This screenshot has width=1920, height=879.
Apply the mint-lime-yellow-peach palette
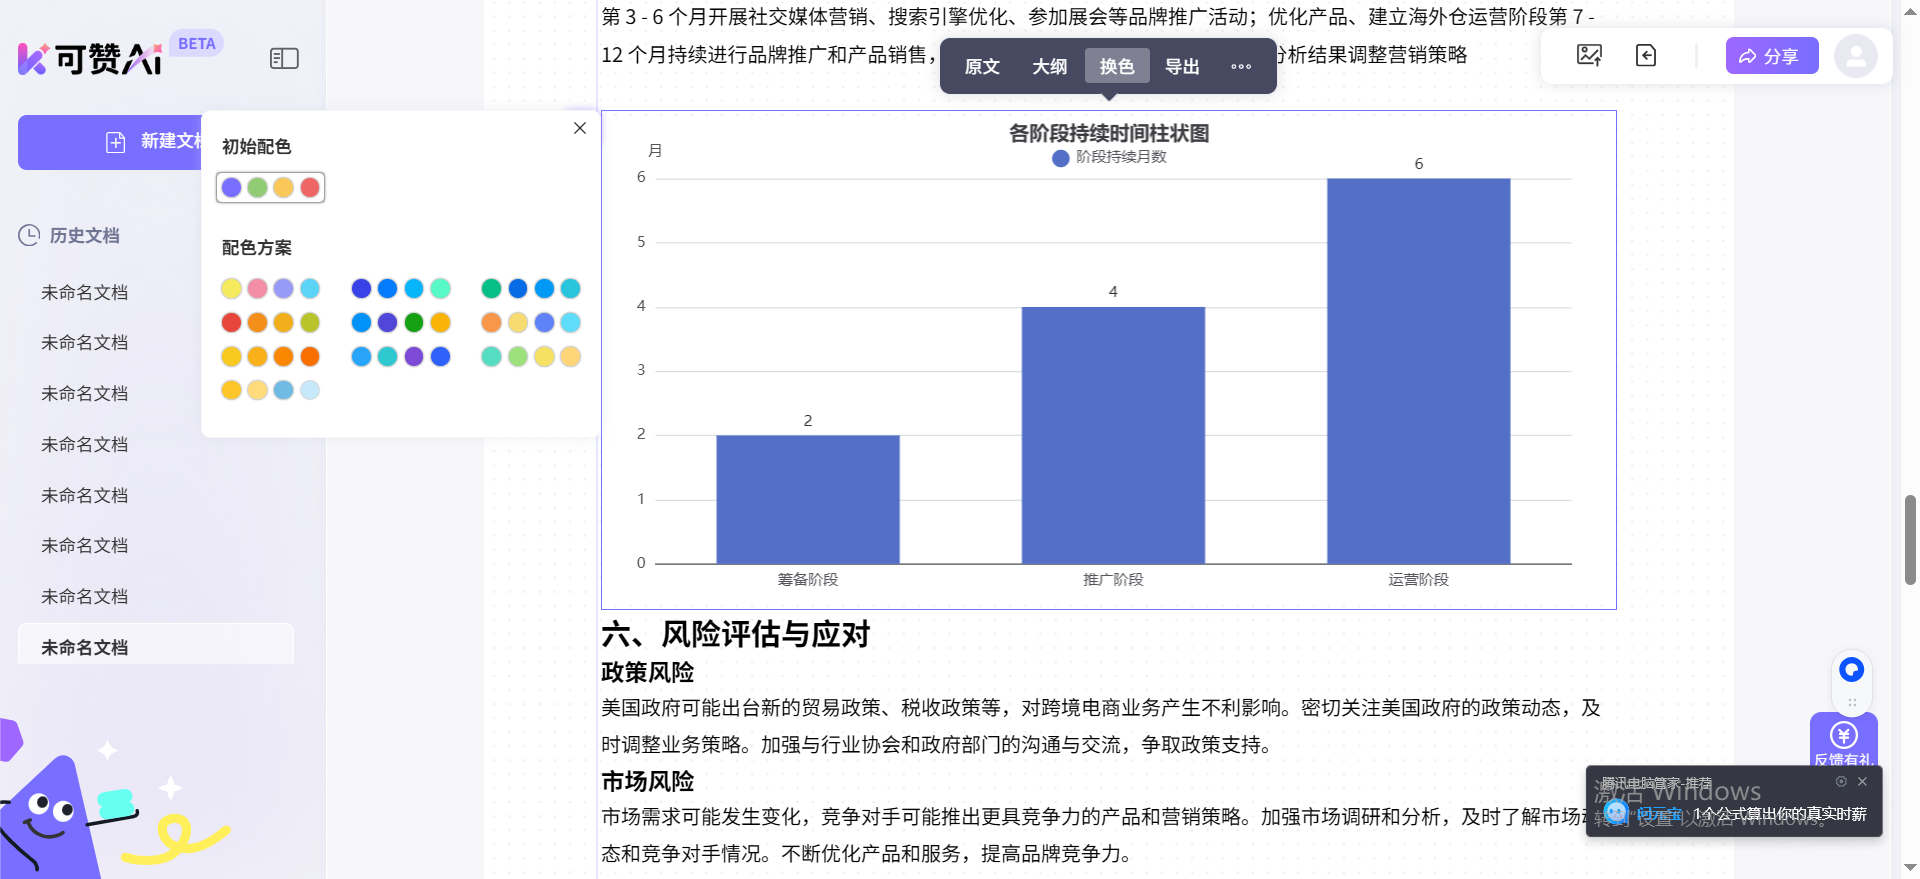[x=531, y=356]
